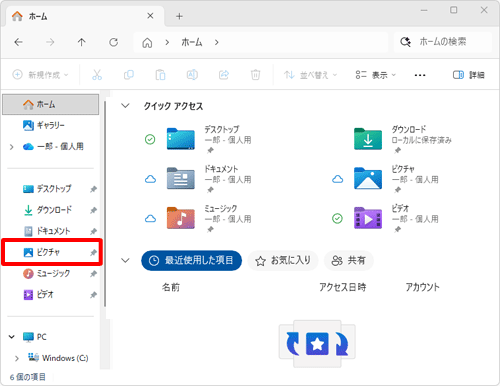
Task: Click the Share icon in toolbar
Action: [x=224, y=75]
